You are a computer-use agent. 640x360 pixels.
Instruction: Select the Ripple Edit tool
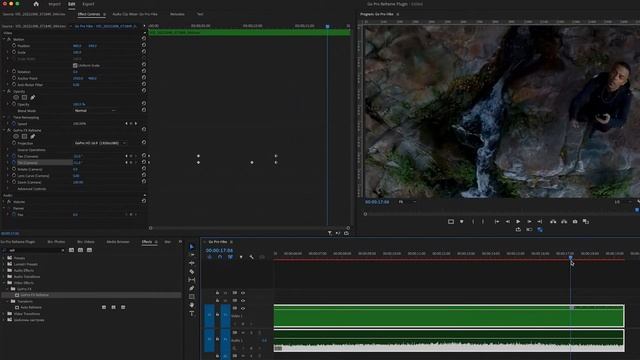tap(192, 263)
